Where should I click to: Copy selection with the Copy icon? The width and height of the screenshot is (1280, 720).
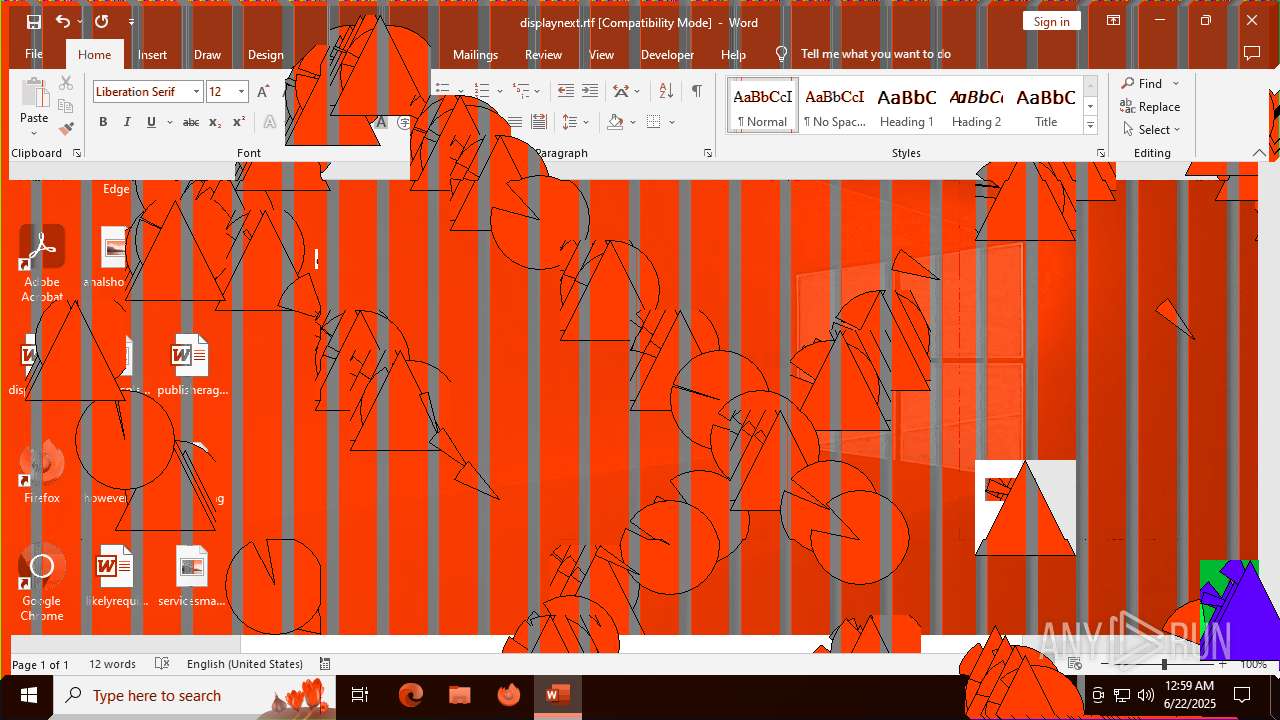[66, 106]
